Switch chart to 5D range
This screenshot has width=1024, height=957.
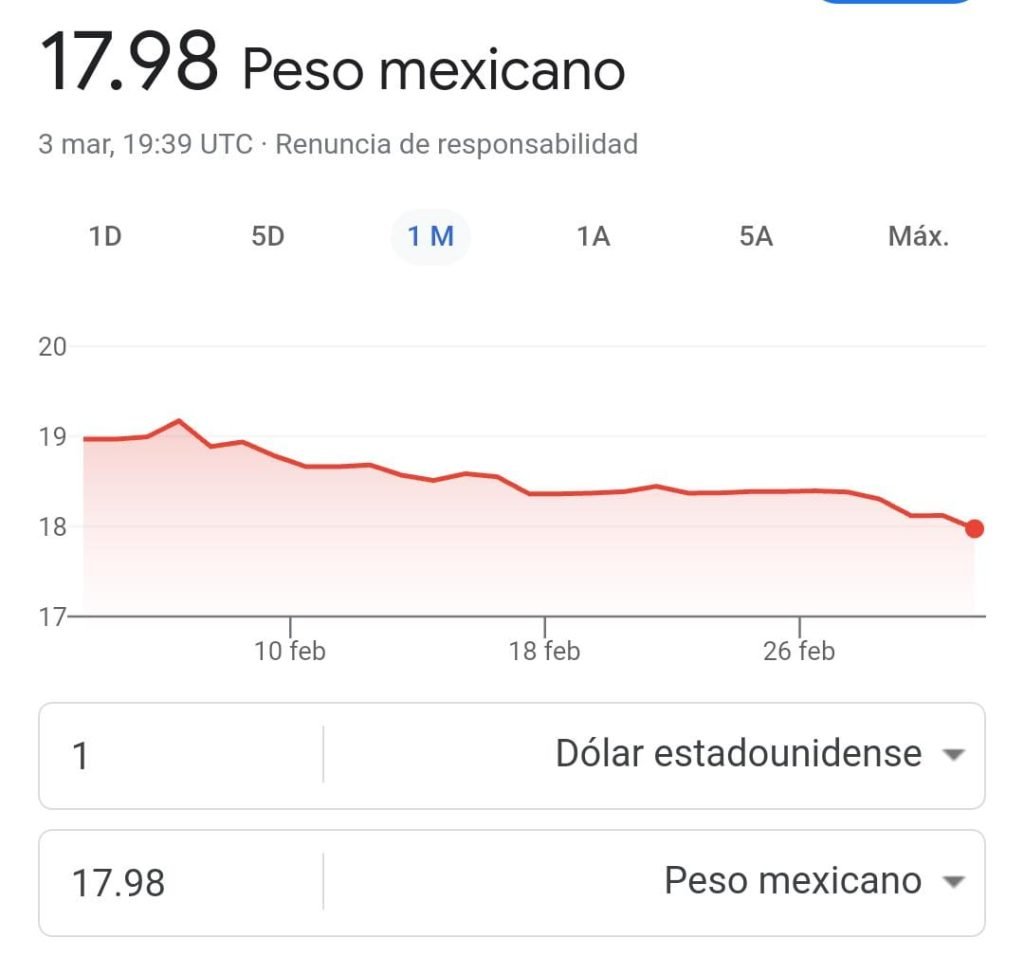click(267, 237)
